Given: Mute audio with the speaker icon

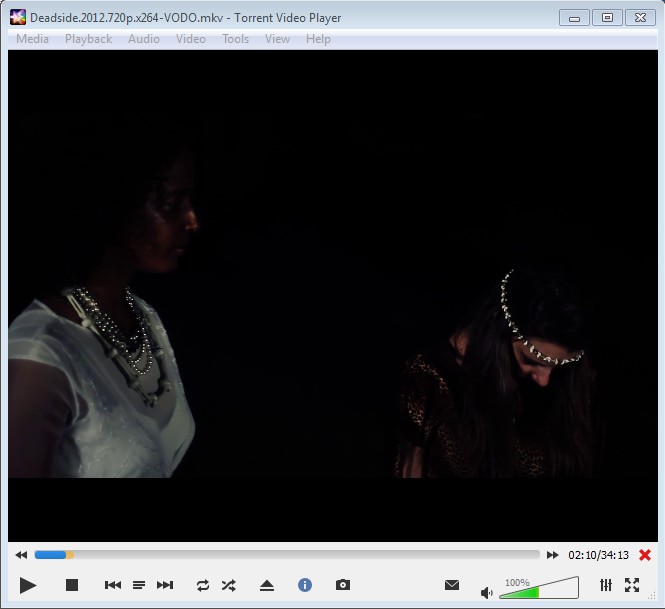Looking at the screenshot, I should click(x=487, y=592).
